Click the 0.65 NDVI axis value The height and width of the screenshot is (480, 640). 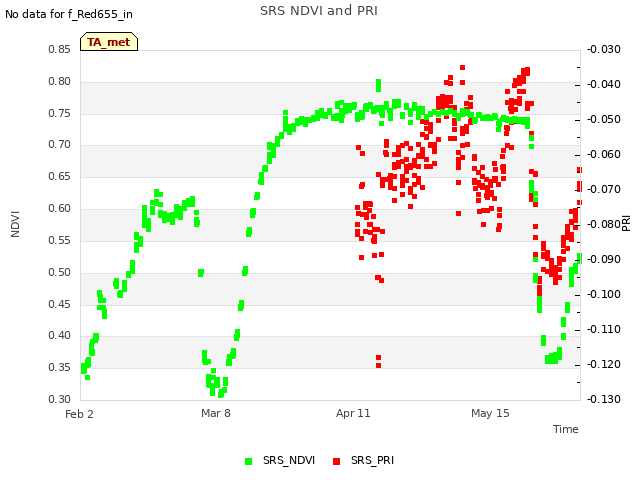click(60, 176)
